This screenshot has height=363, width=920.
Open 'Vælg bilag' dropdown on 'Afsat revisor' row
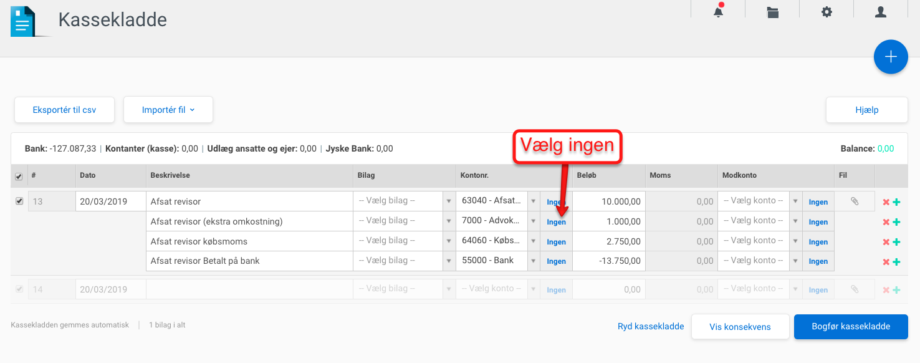(x=404, y=202)
